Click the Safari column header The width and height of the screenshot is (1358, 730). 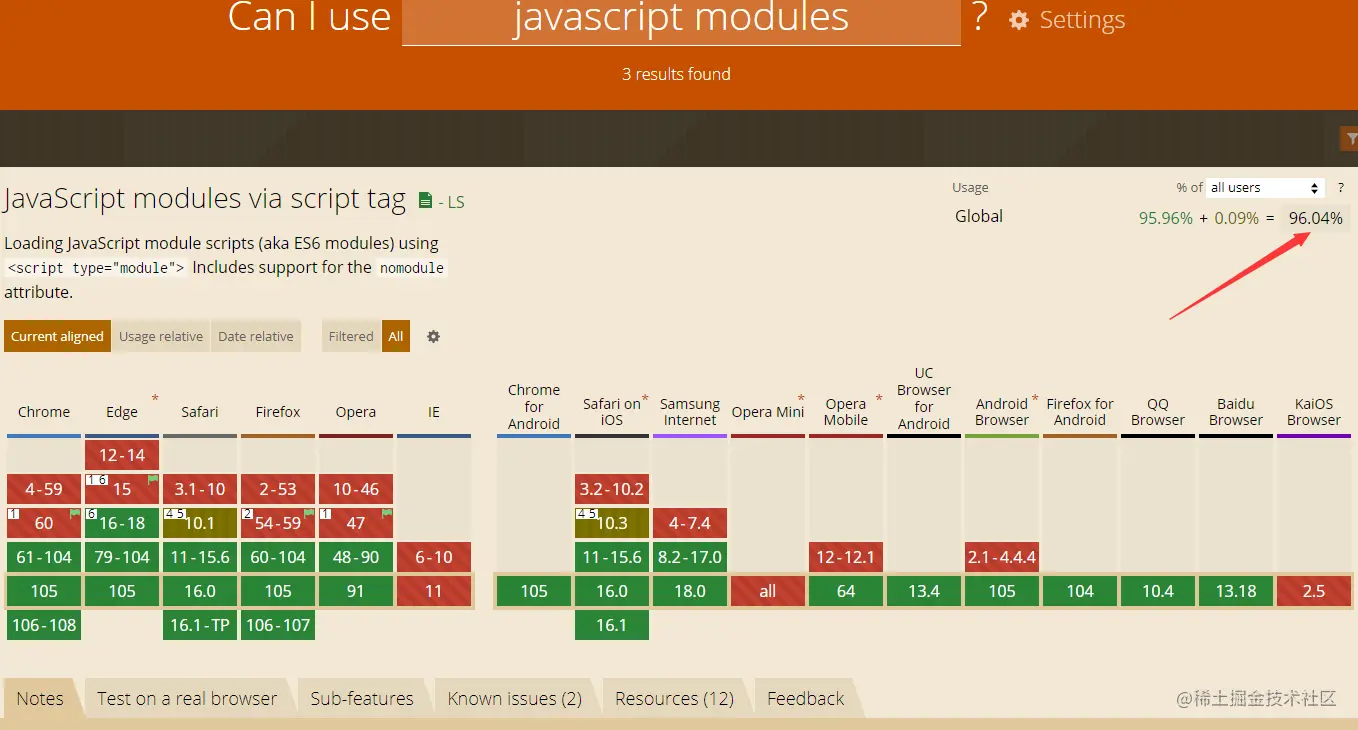click(200, 412)
